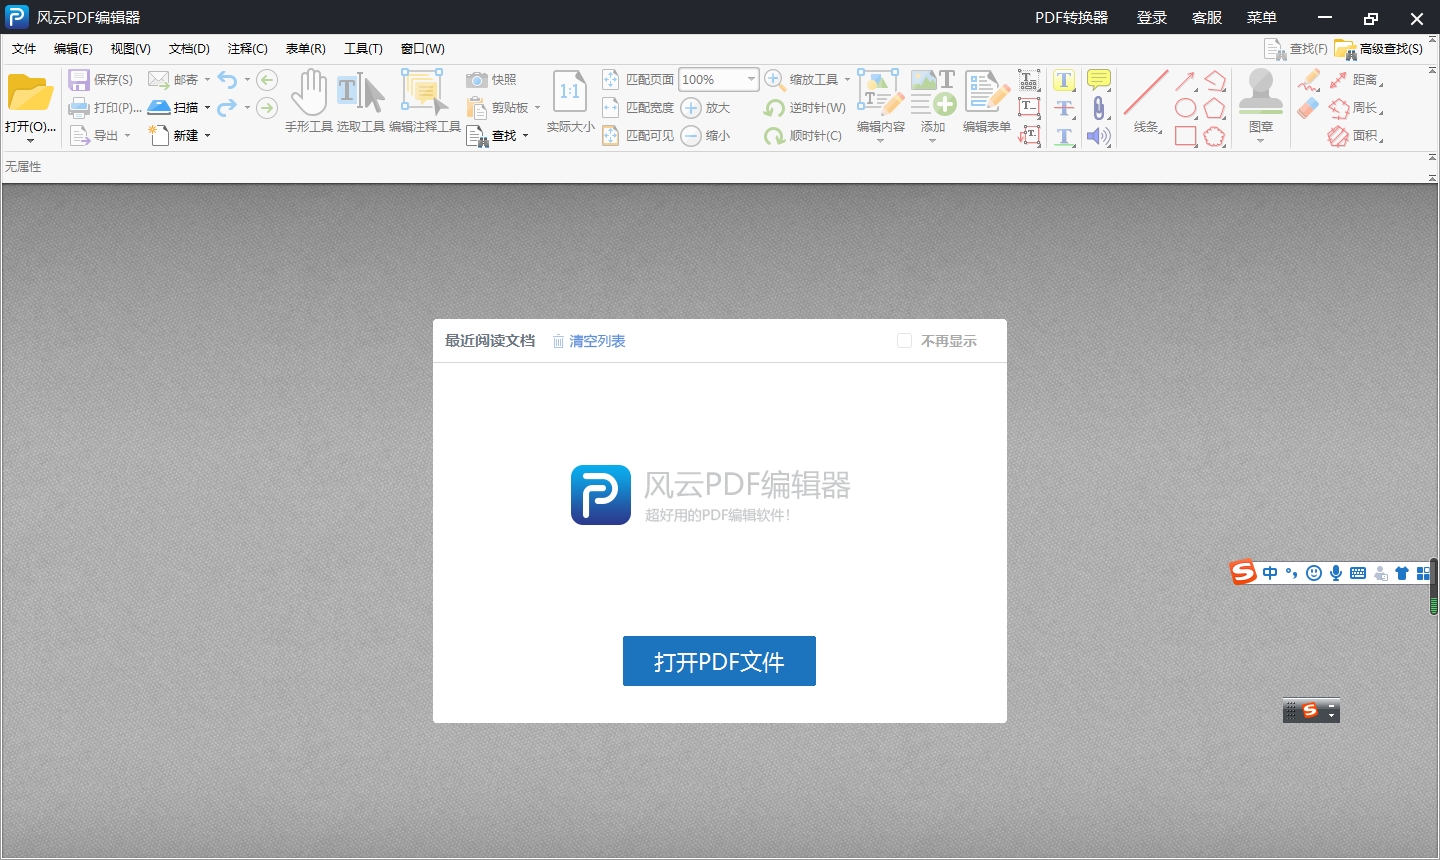Expand the 导出 export dropdown
The width and height of the screenshot is (1440, 860).
127,136
